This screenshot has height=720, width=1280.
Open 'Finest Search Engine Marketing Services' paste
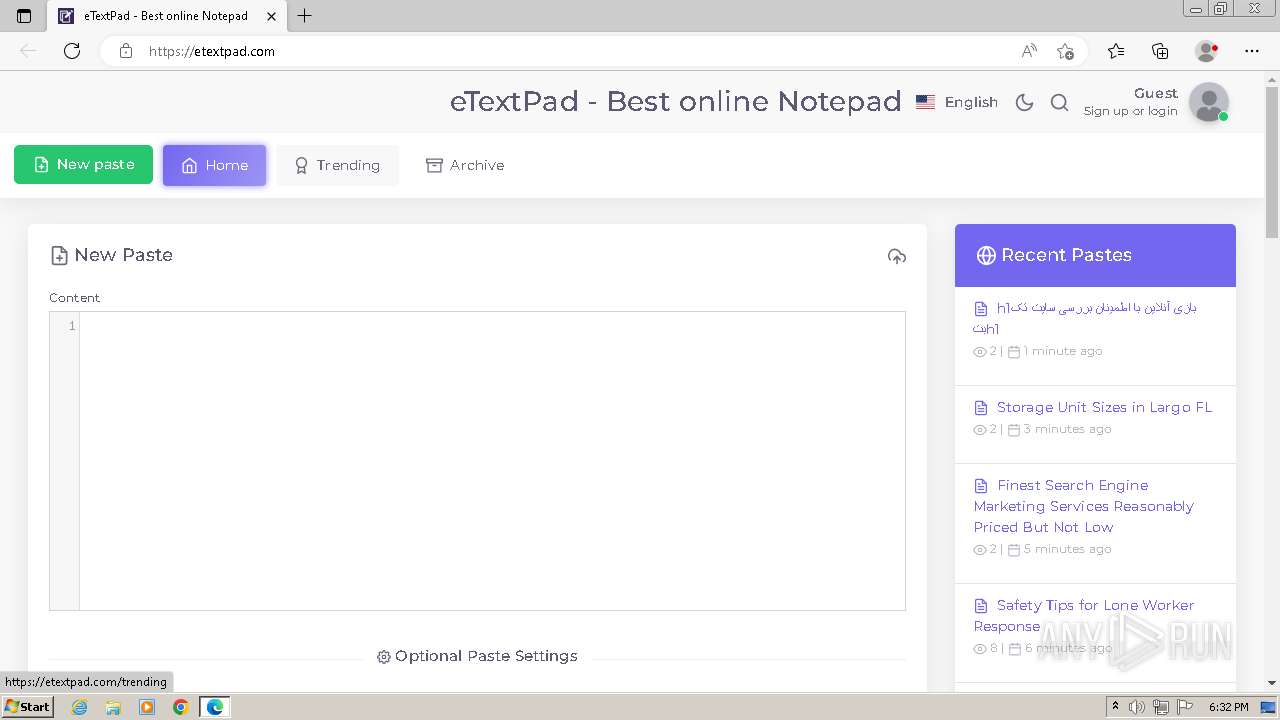[x=1084, y=506]
